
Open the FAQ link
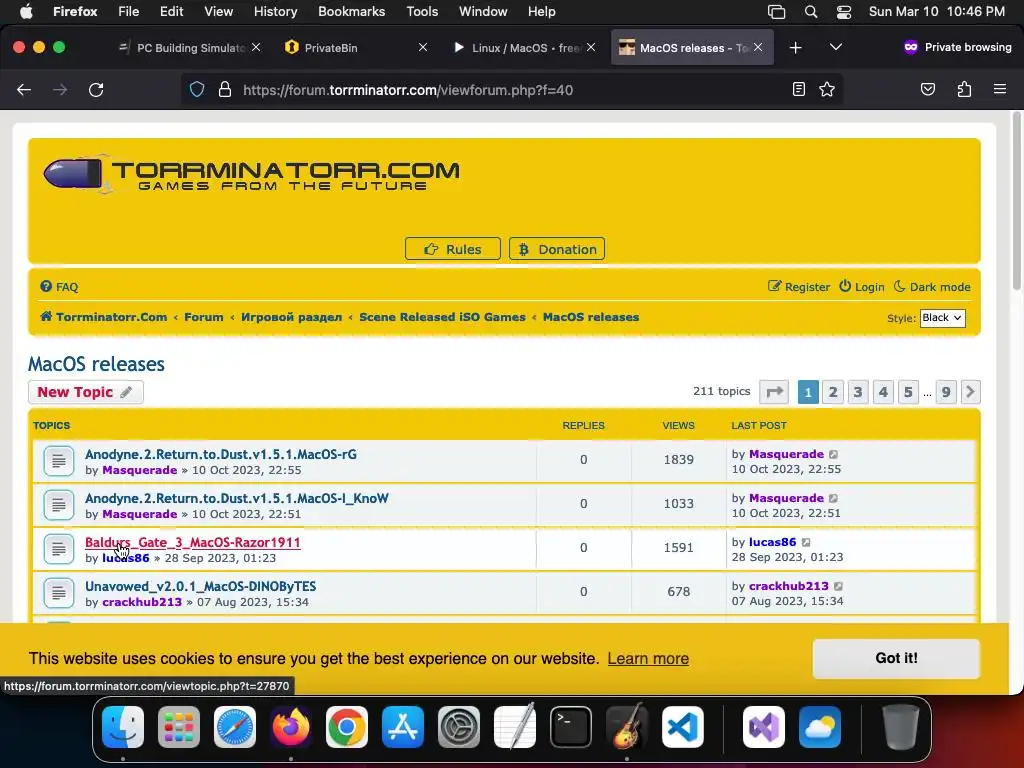[x=59, y=287]
